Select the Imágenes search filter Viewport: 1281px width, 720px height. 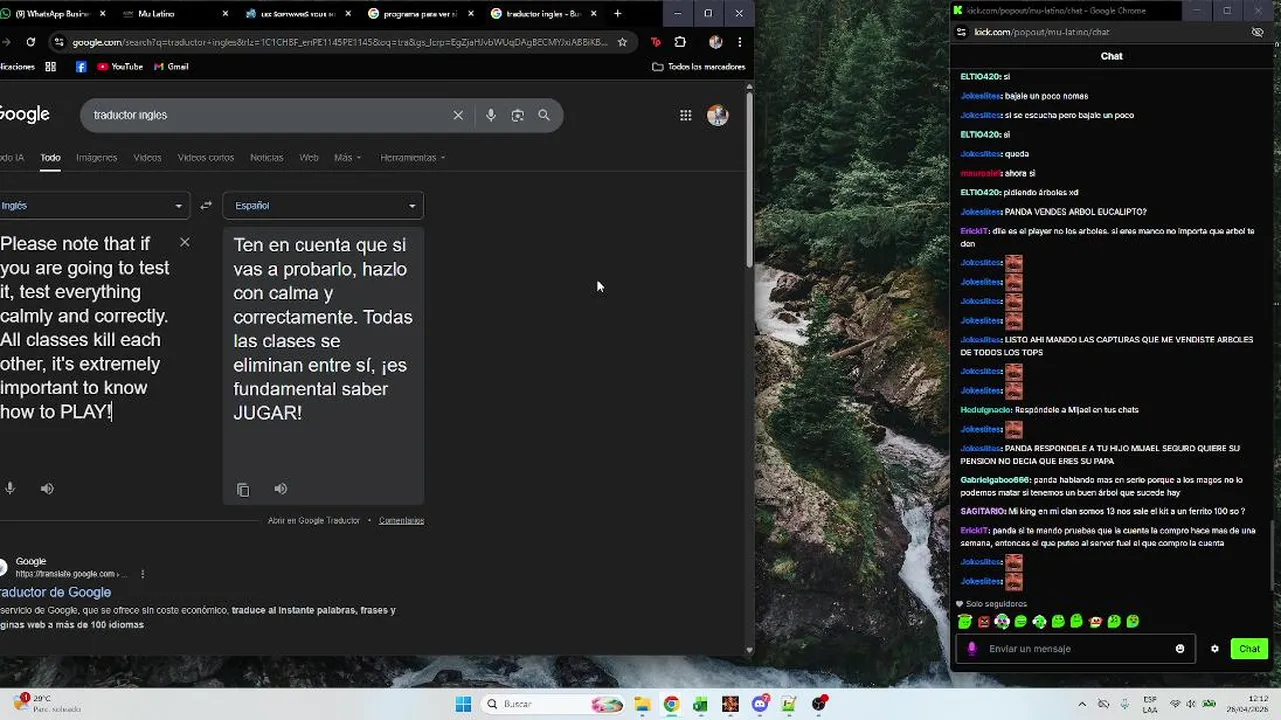point(97,157)
